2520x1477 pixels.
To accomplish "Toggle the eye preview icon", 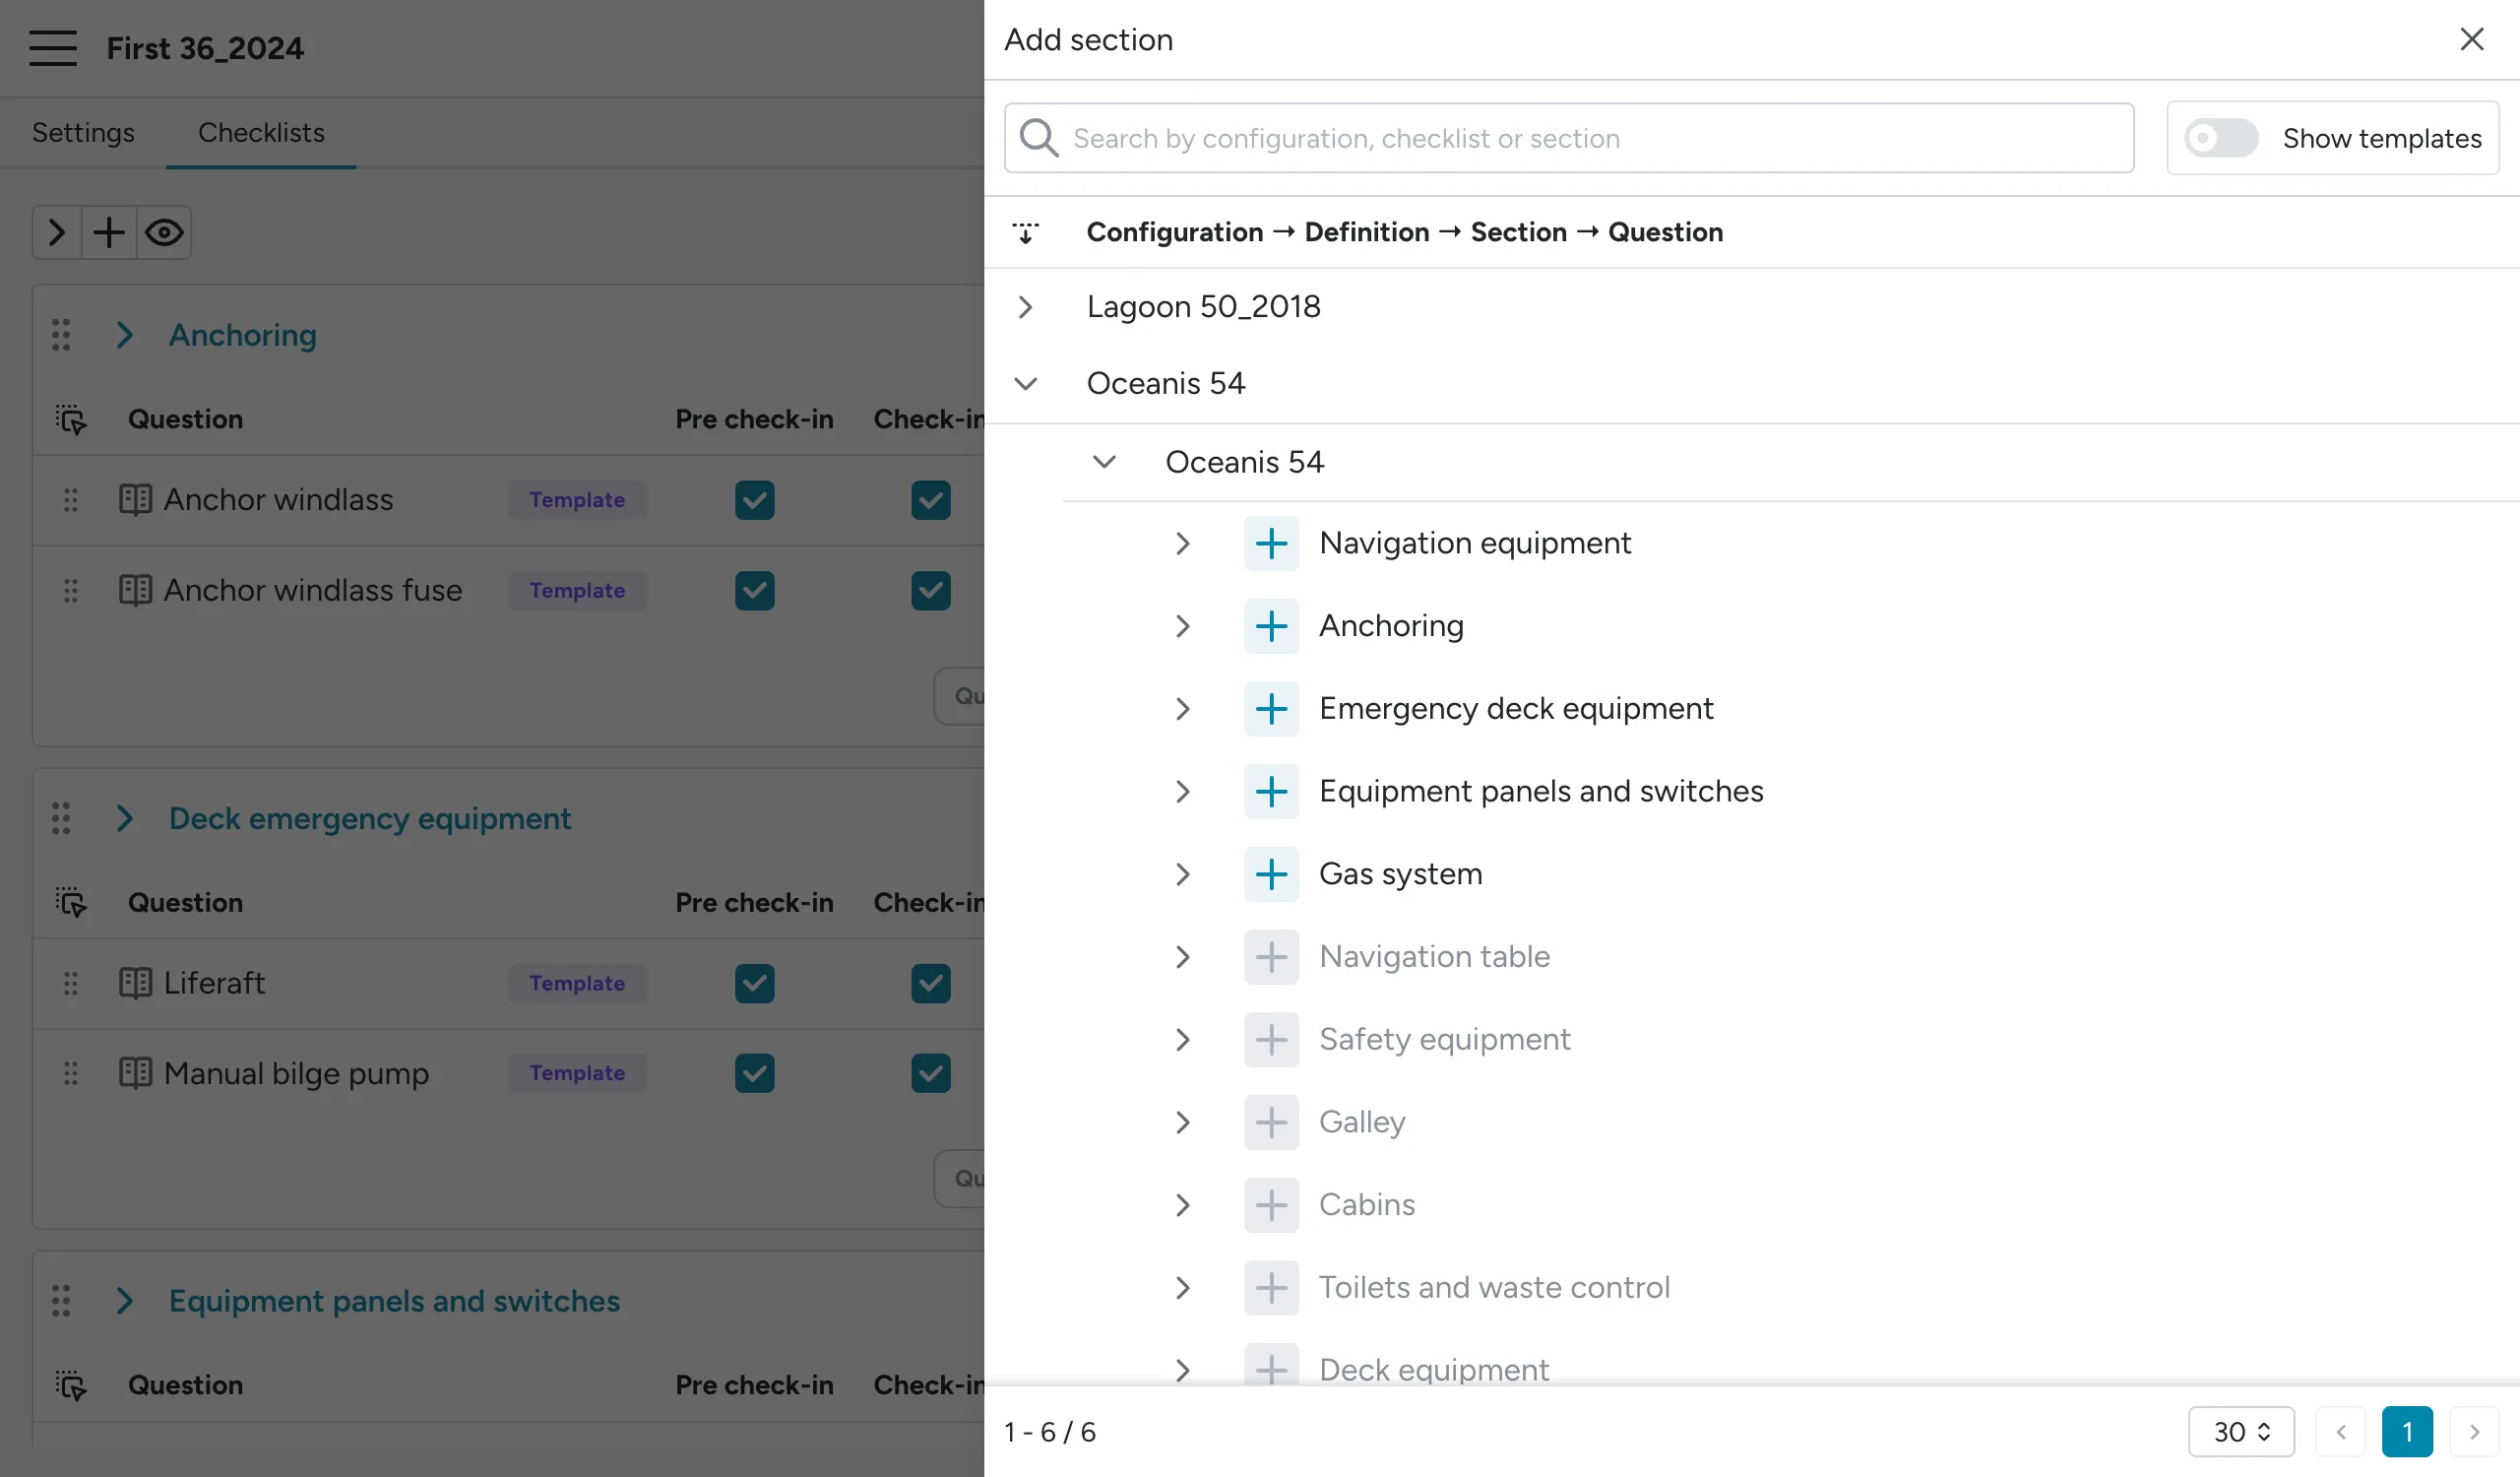I will point(164,233).
